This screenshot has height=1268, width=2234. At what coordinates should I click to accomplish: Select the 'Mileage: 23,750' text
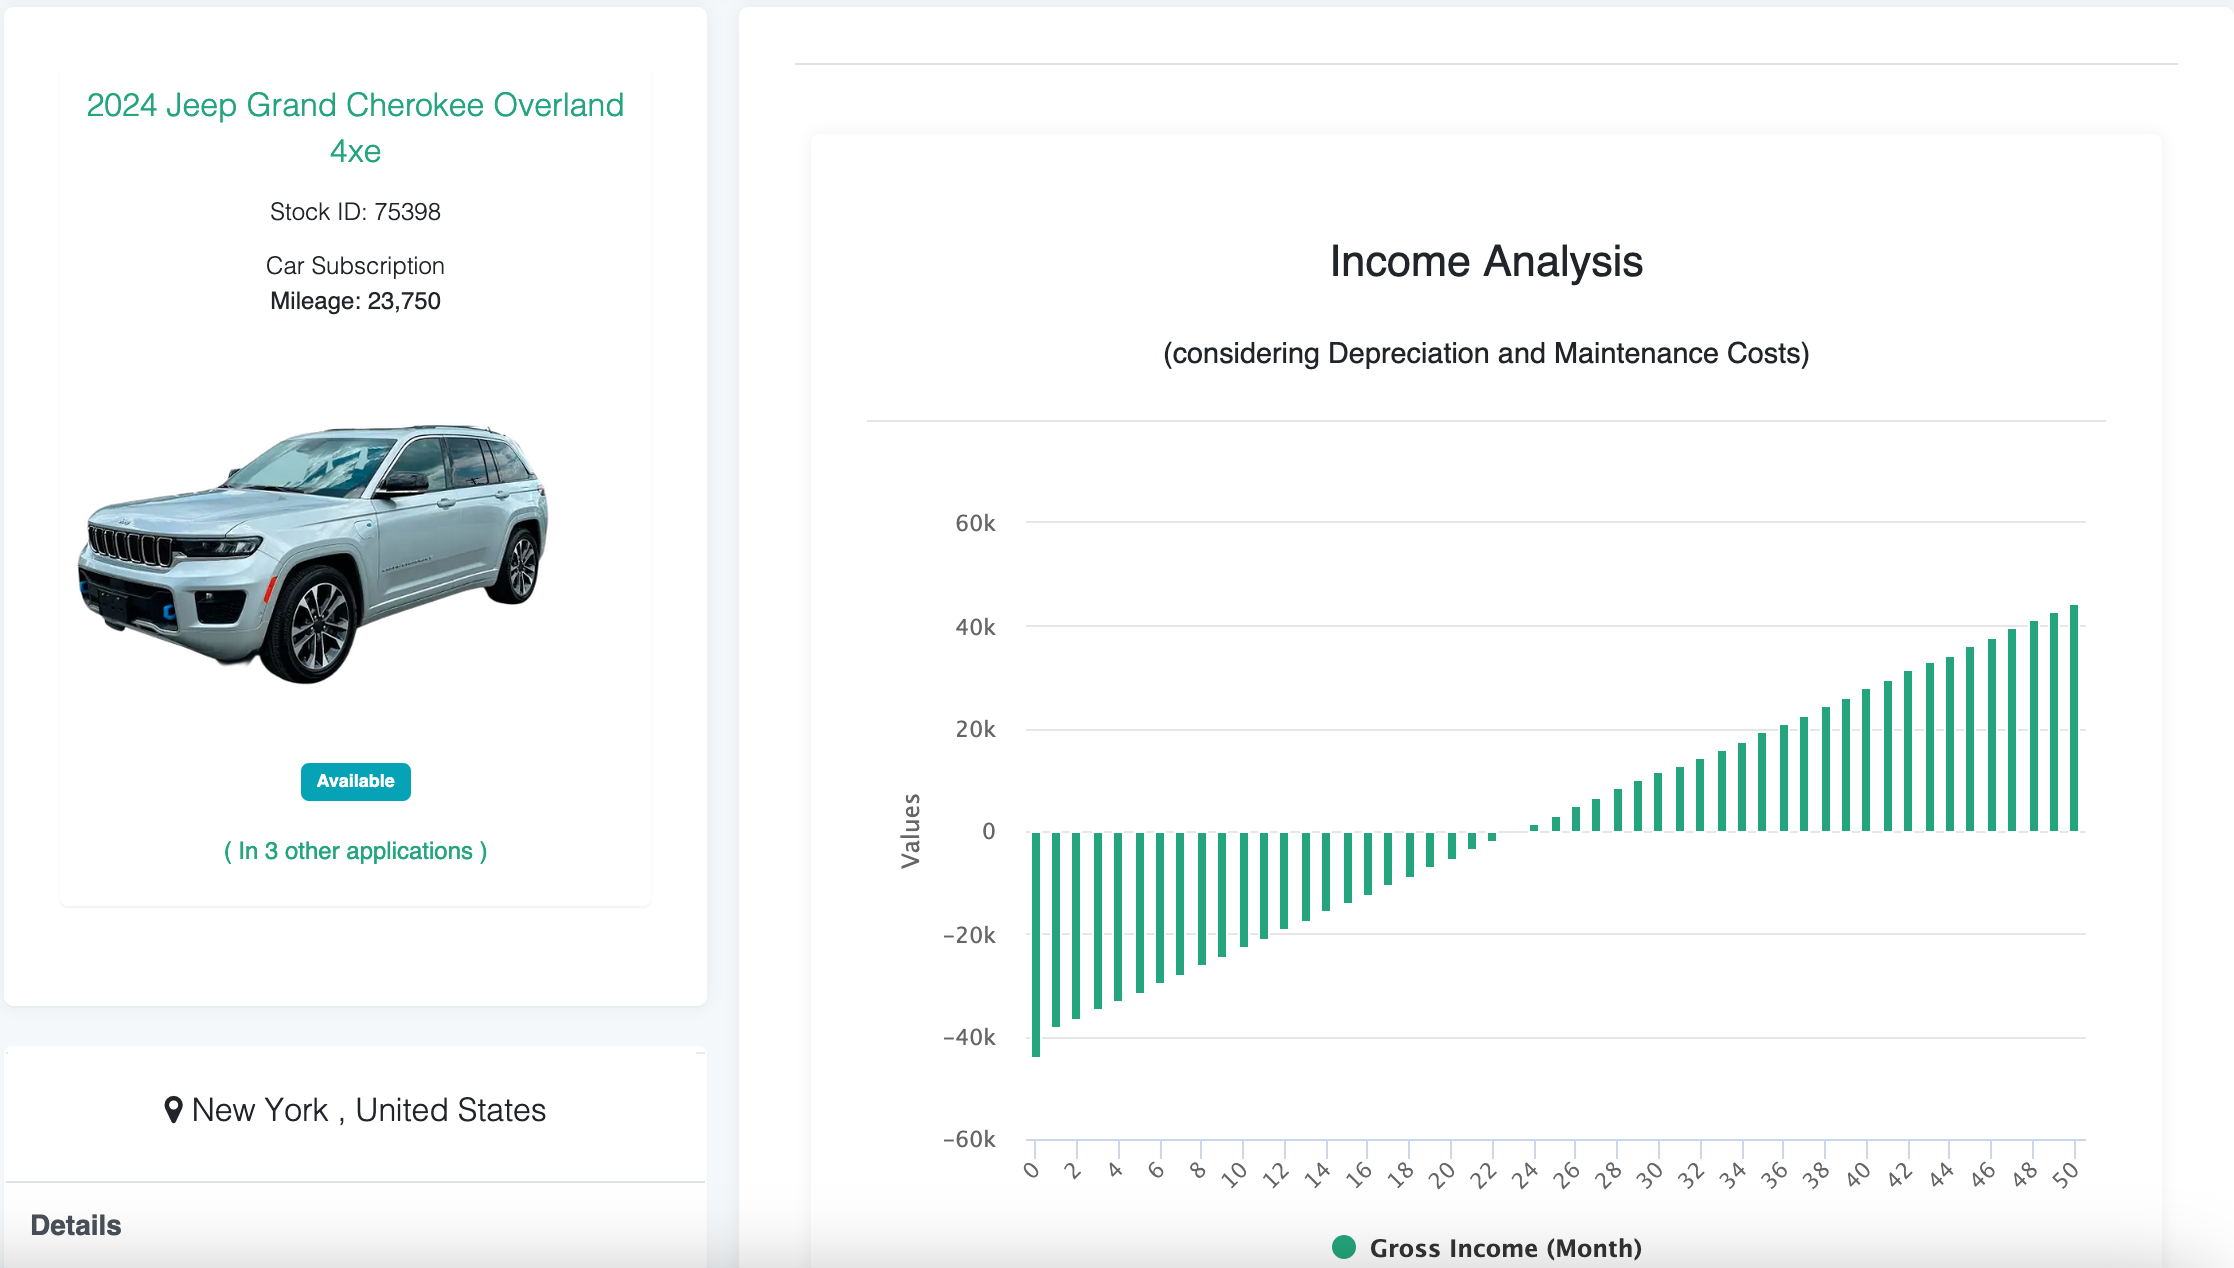355,301
